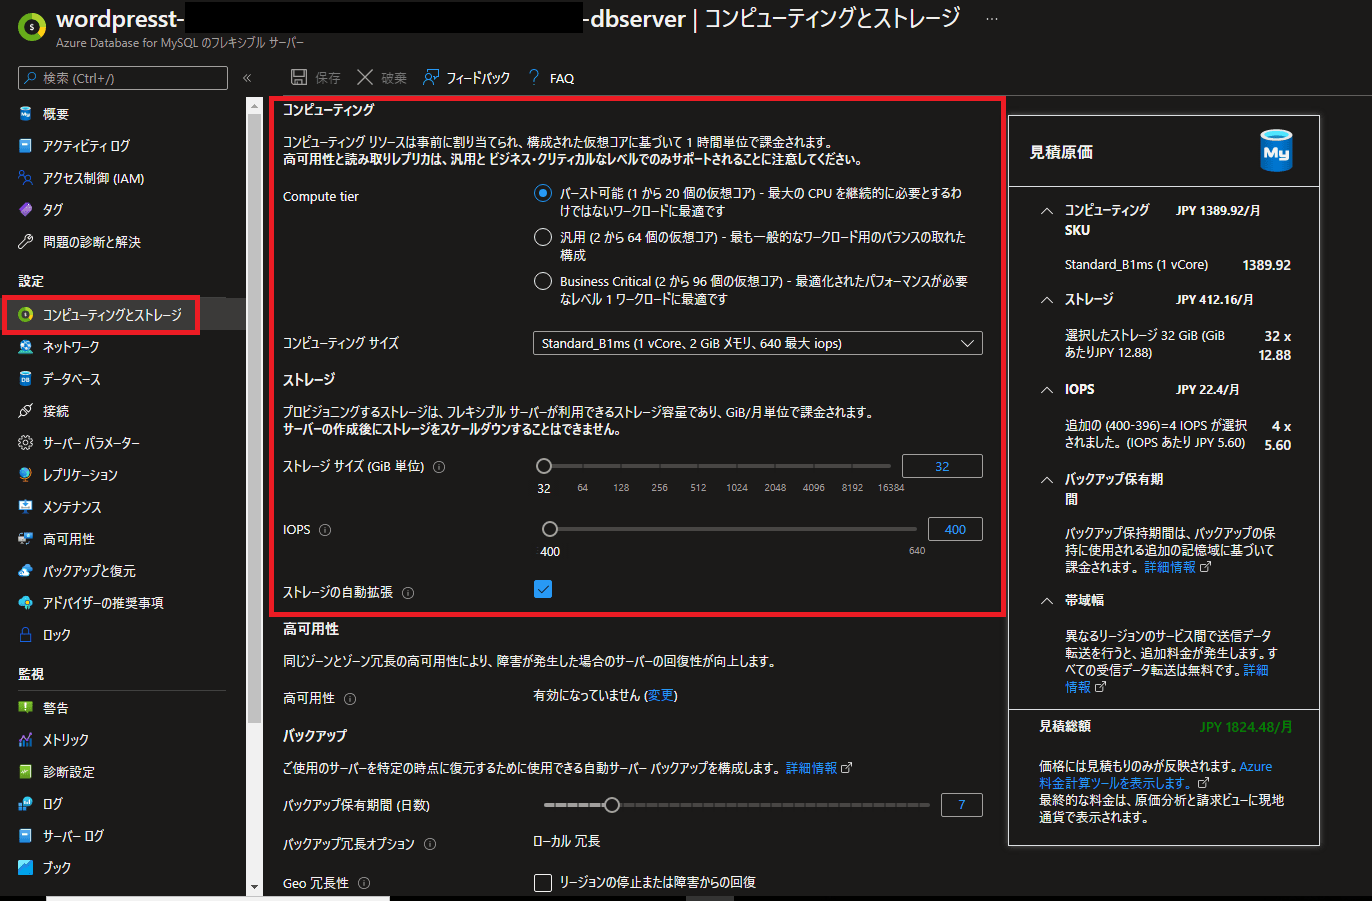Open フィードバック feedback toolbar icon

point(431,77)
